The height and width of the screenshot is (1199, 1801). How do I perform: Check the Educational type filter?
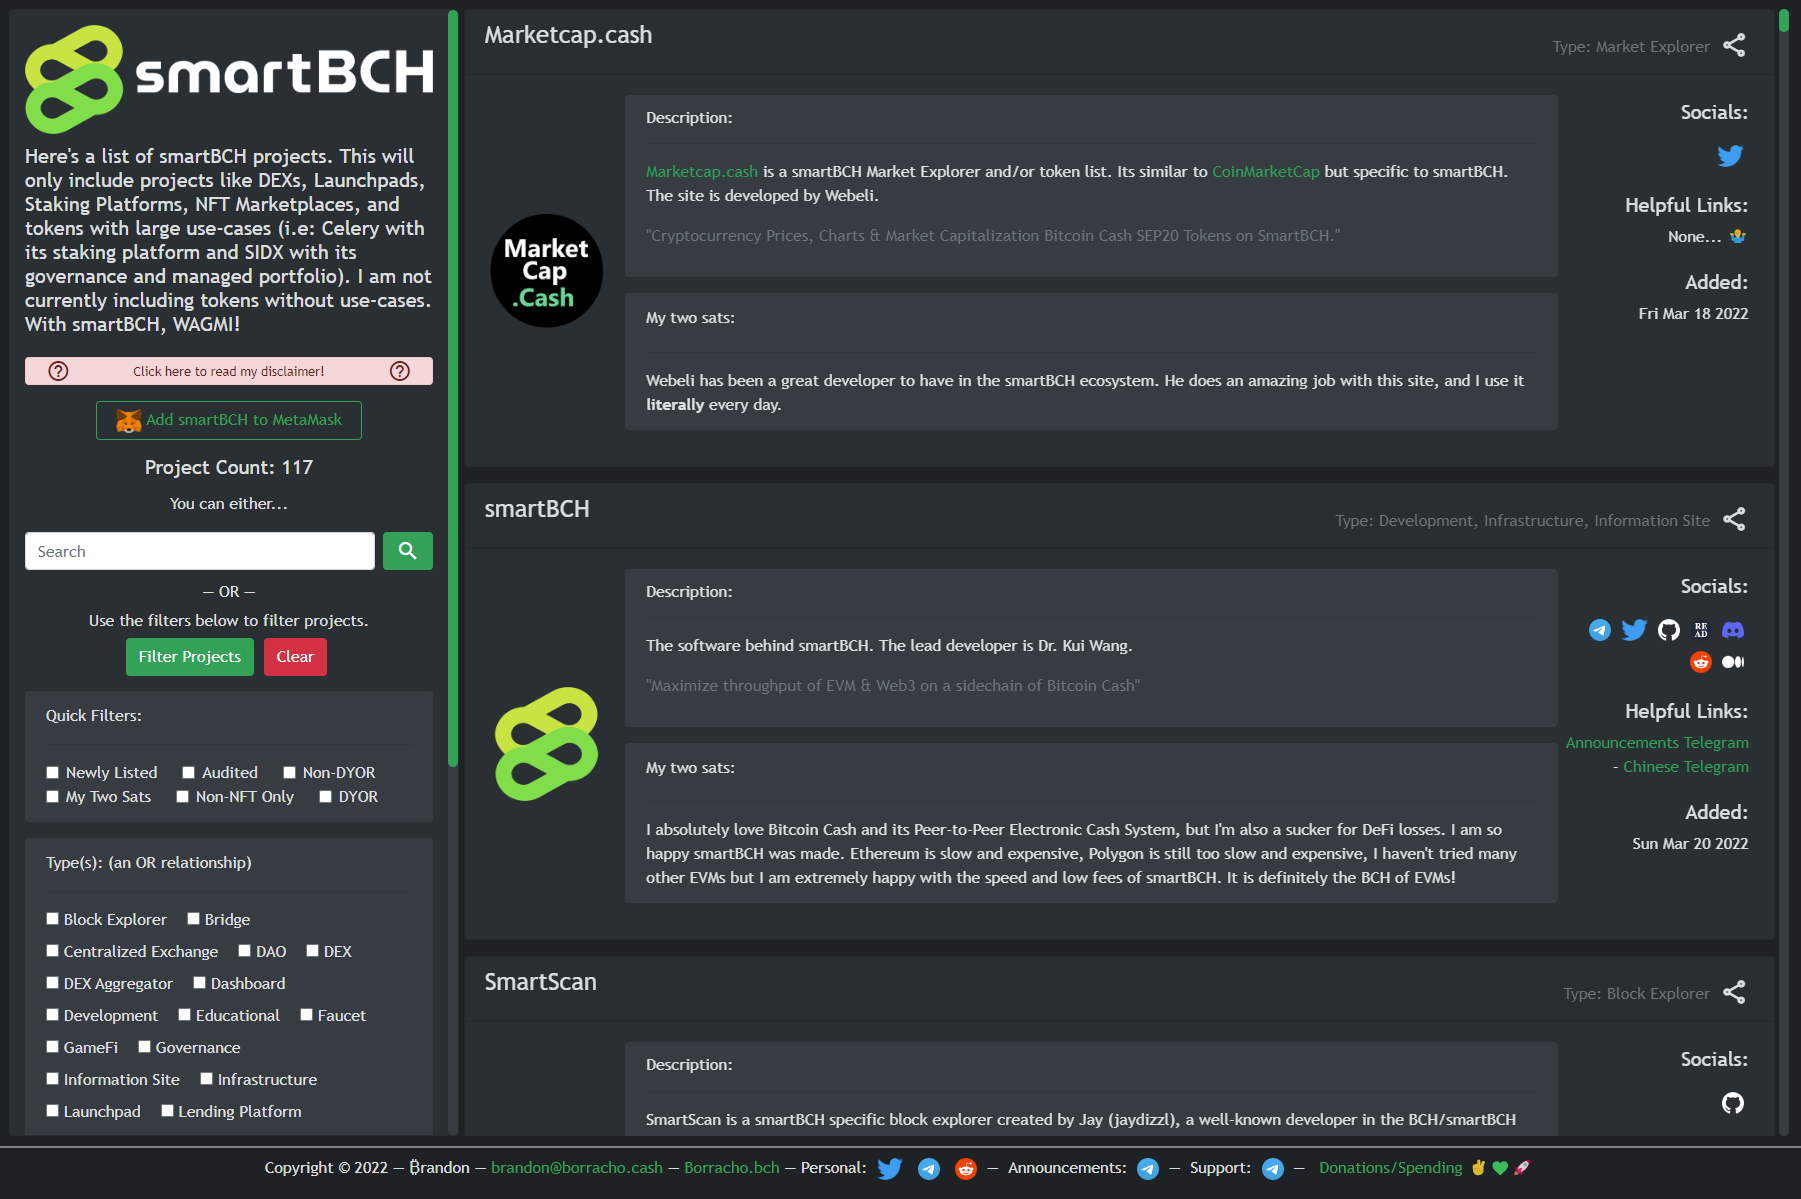[x=185, y=1015]
